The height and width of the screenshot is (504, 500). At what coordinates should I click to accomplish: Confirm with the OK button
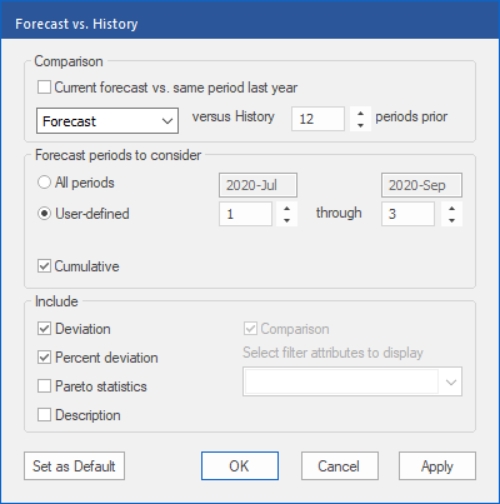(240, 466)
